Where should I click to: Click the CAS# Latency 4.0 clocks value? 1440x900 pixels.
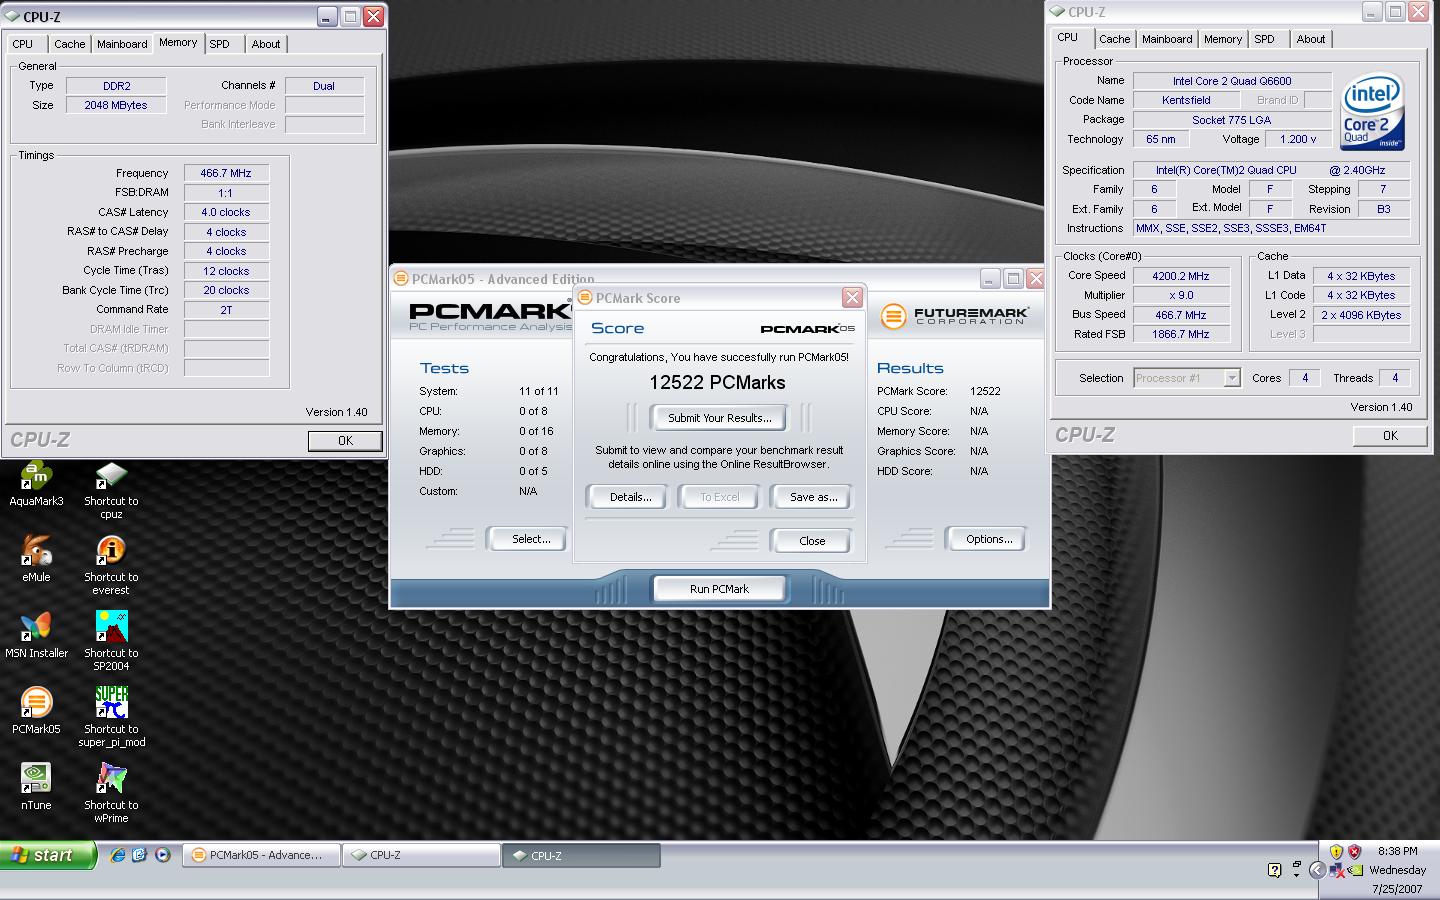(x=226, y=212)
